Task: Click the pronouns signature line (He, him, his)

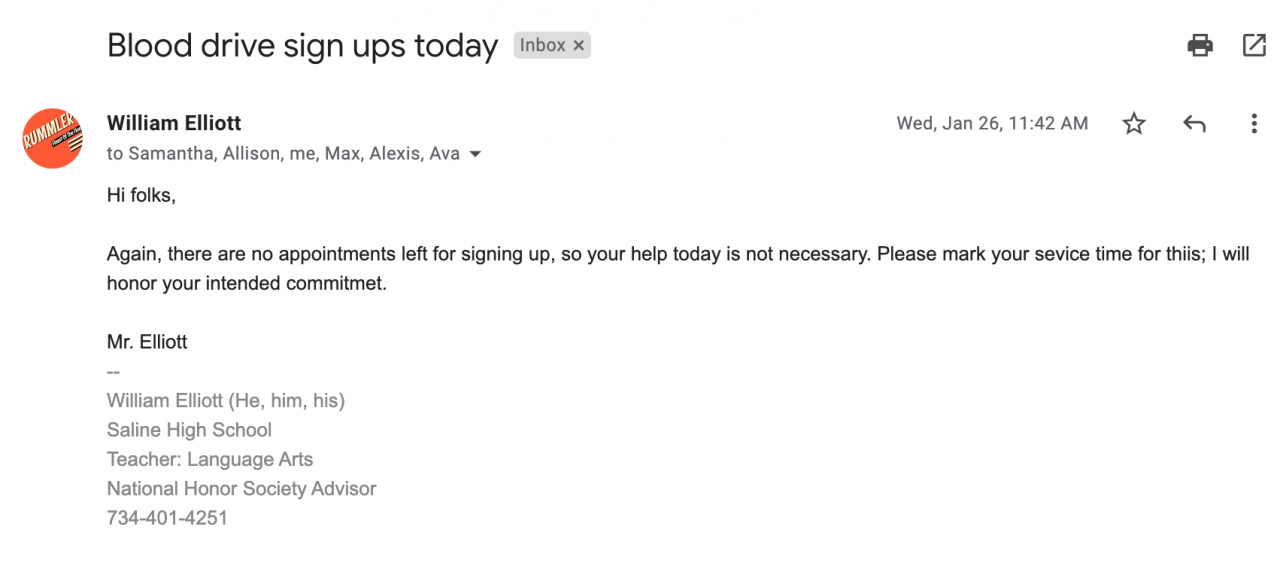Action: [x=226, y=401]
